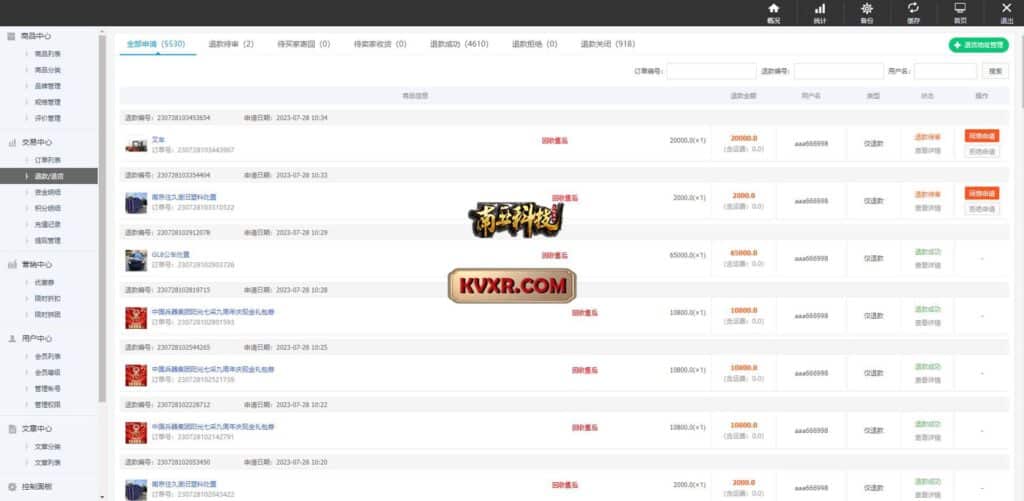
Task: Open 文章分类 in the sidebar
Action: 47,446
